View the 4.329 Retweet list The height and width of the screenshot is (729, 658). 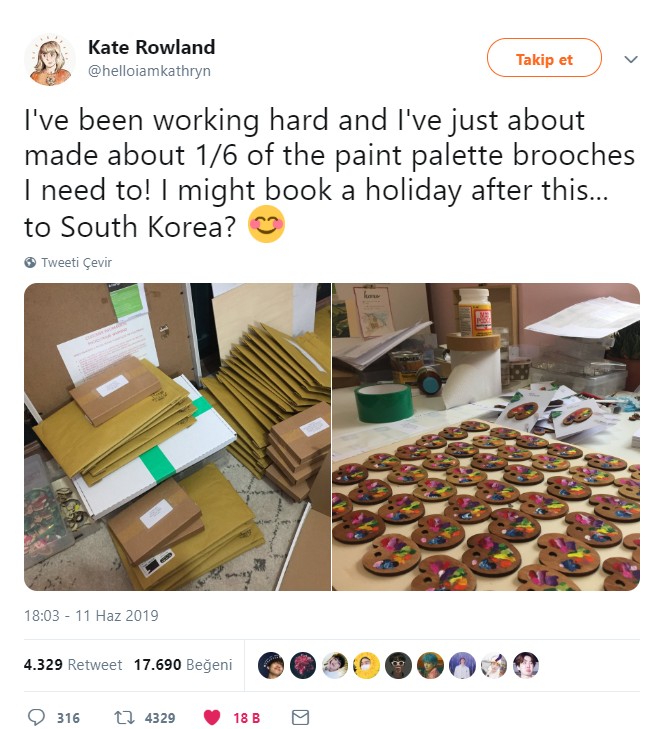73,665
